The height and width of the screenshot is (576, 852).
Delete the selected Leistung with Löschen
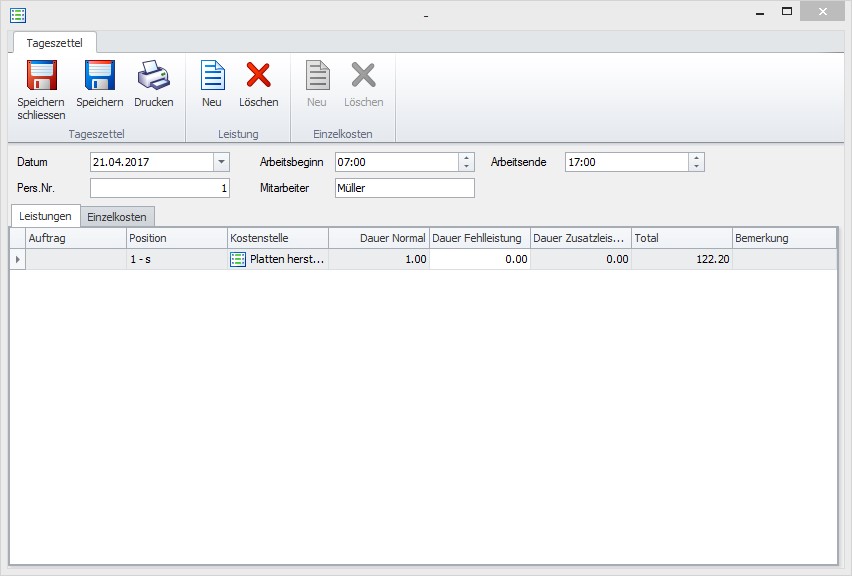coord(258,77)
